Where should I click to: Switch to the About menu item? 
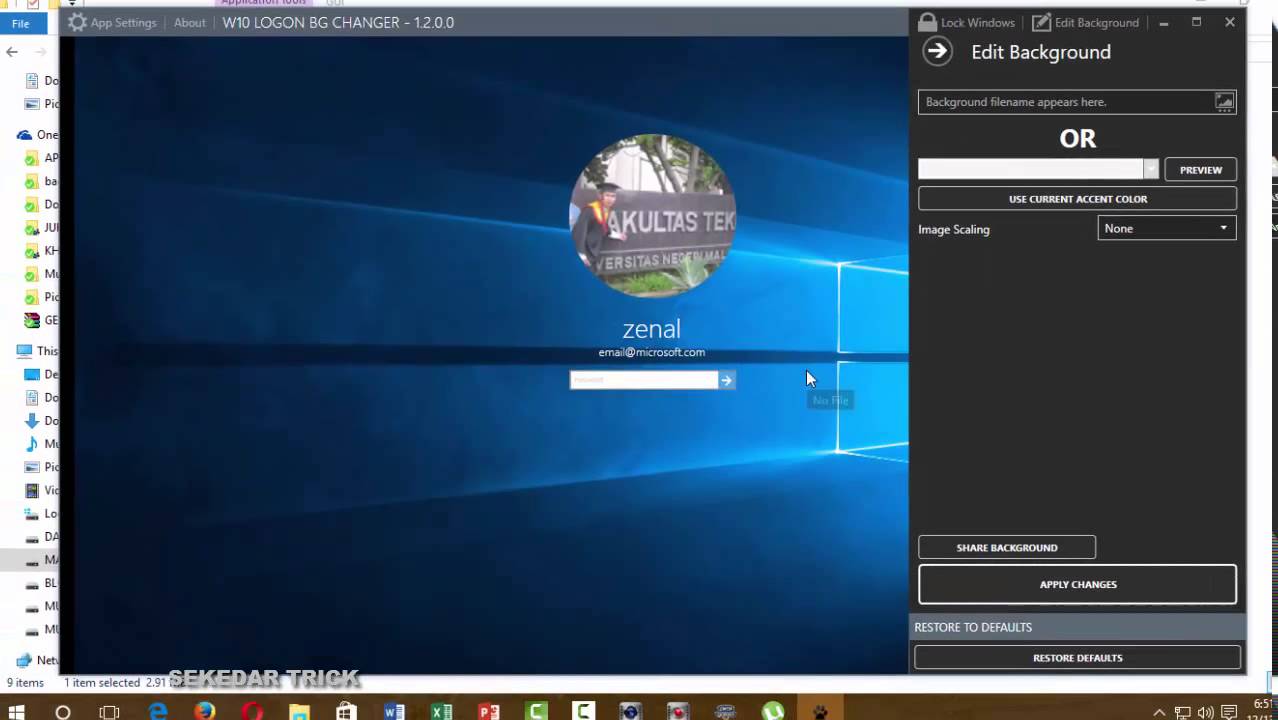click(x=189, y=22)
